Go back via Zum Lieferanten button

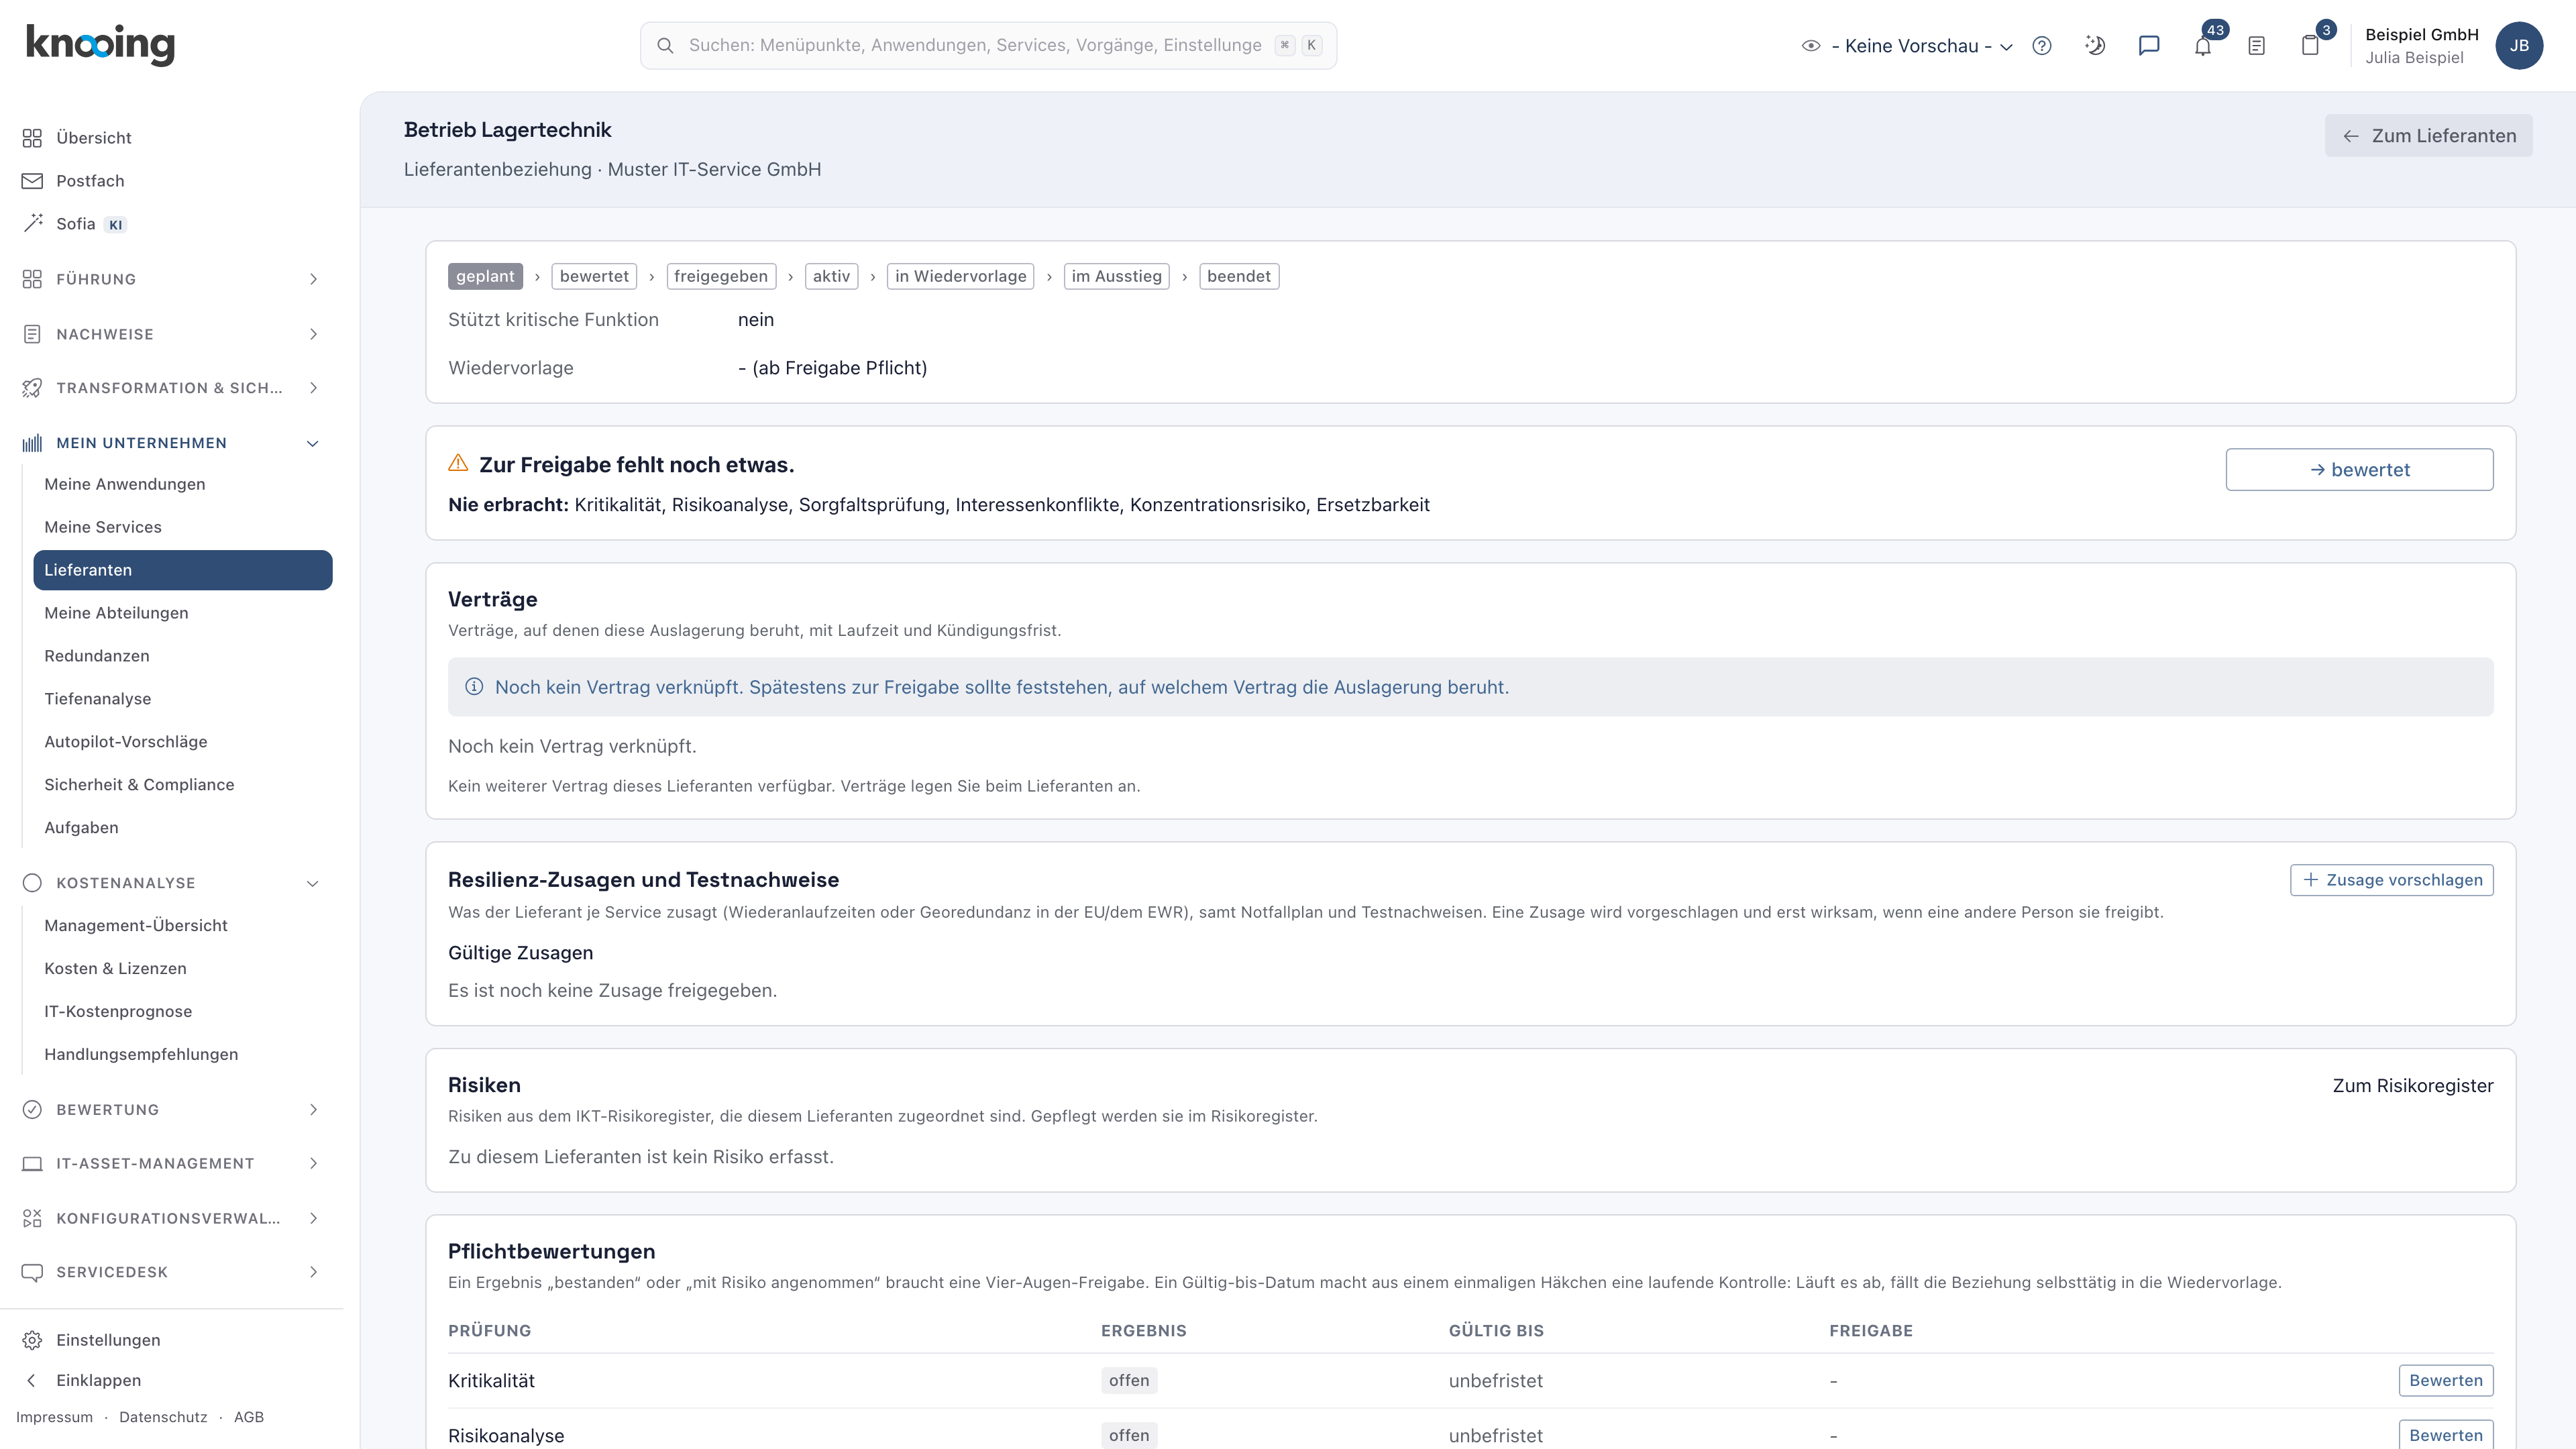click(2428, 136)
